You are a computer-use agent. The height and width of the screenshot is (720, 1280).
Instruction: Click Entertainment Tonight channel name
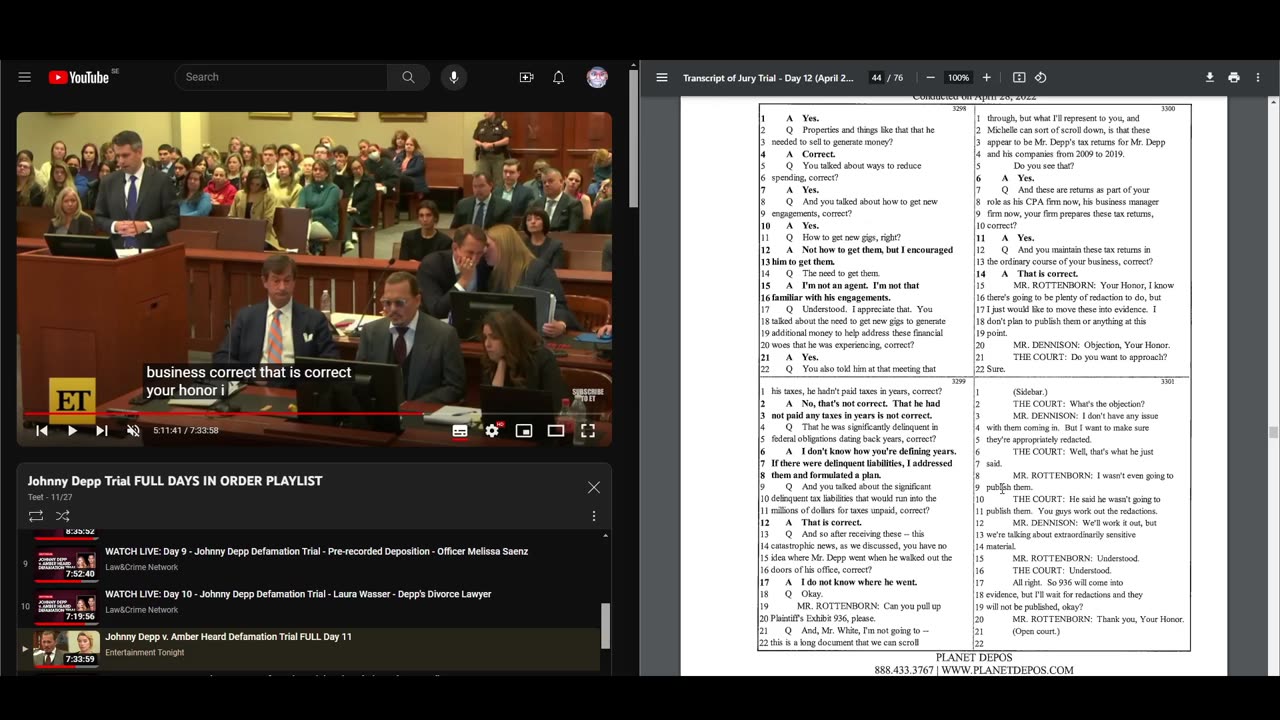click(145, 653)
